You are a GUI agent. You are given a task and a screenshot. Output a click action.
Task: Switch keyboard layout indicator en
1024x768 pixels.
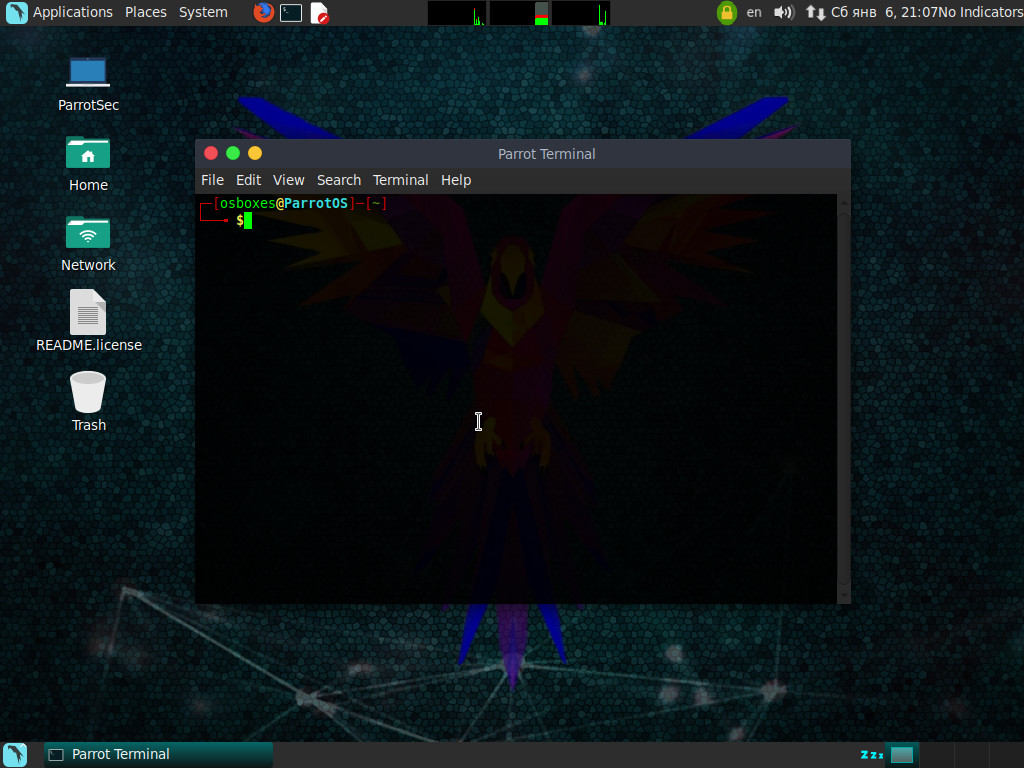pyautogui.click(x=754, y=12)
